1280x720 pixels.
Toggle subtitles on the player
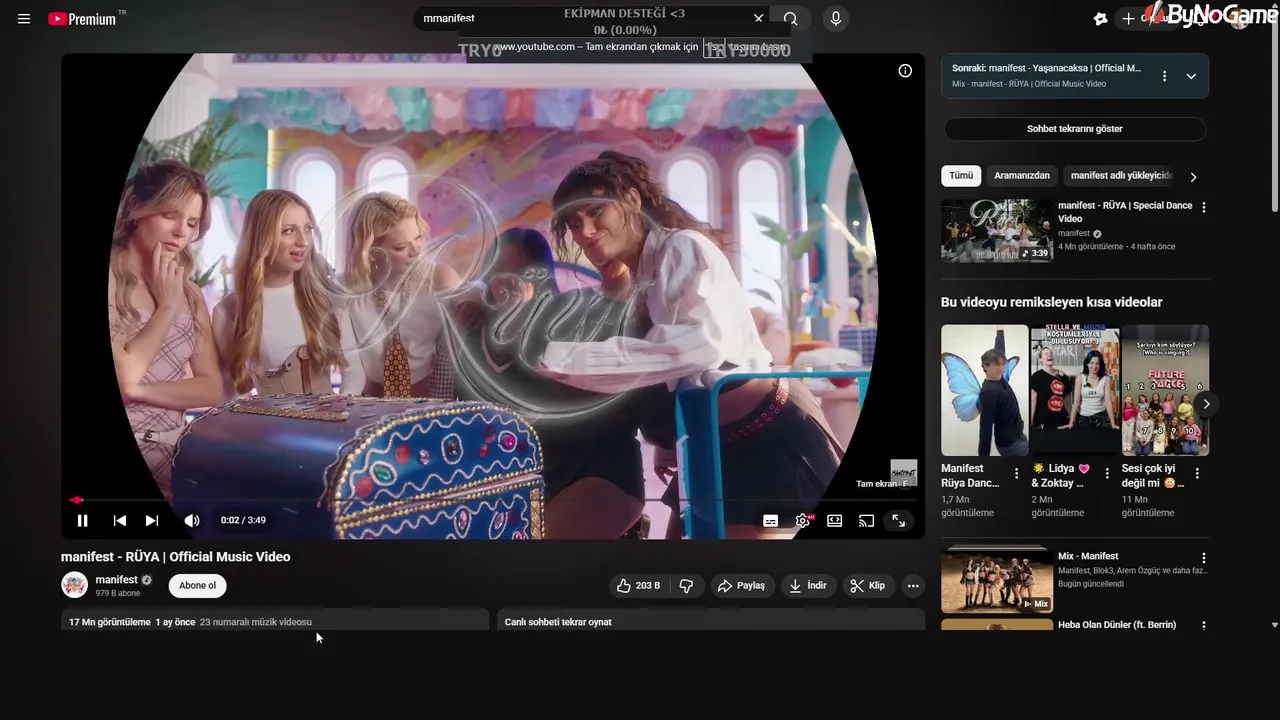771,520
